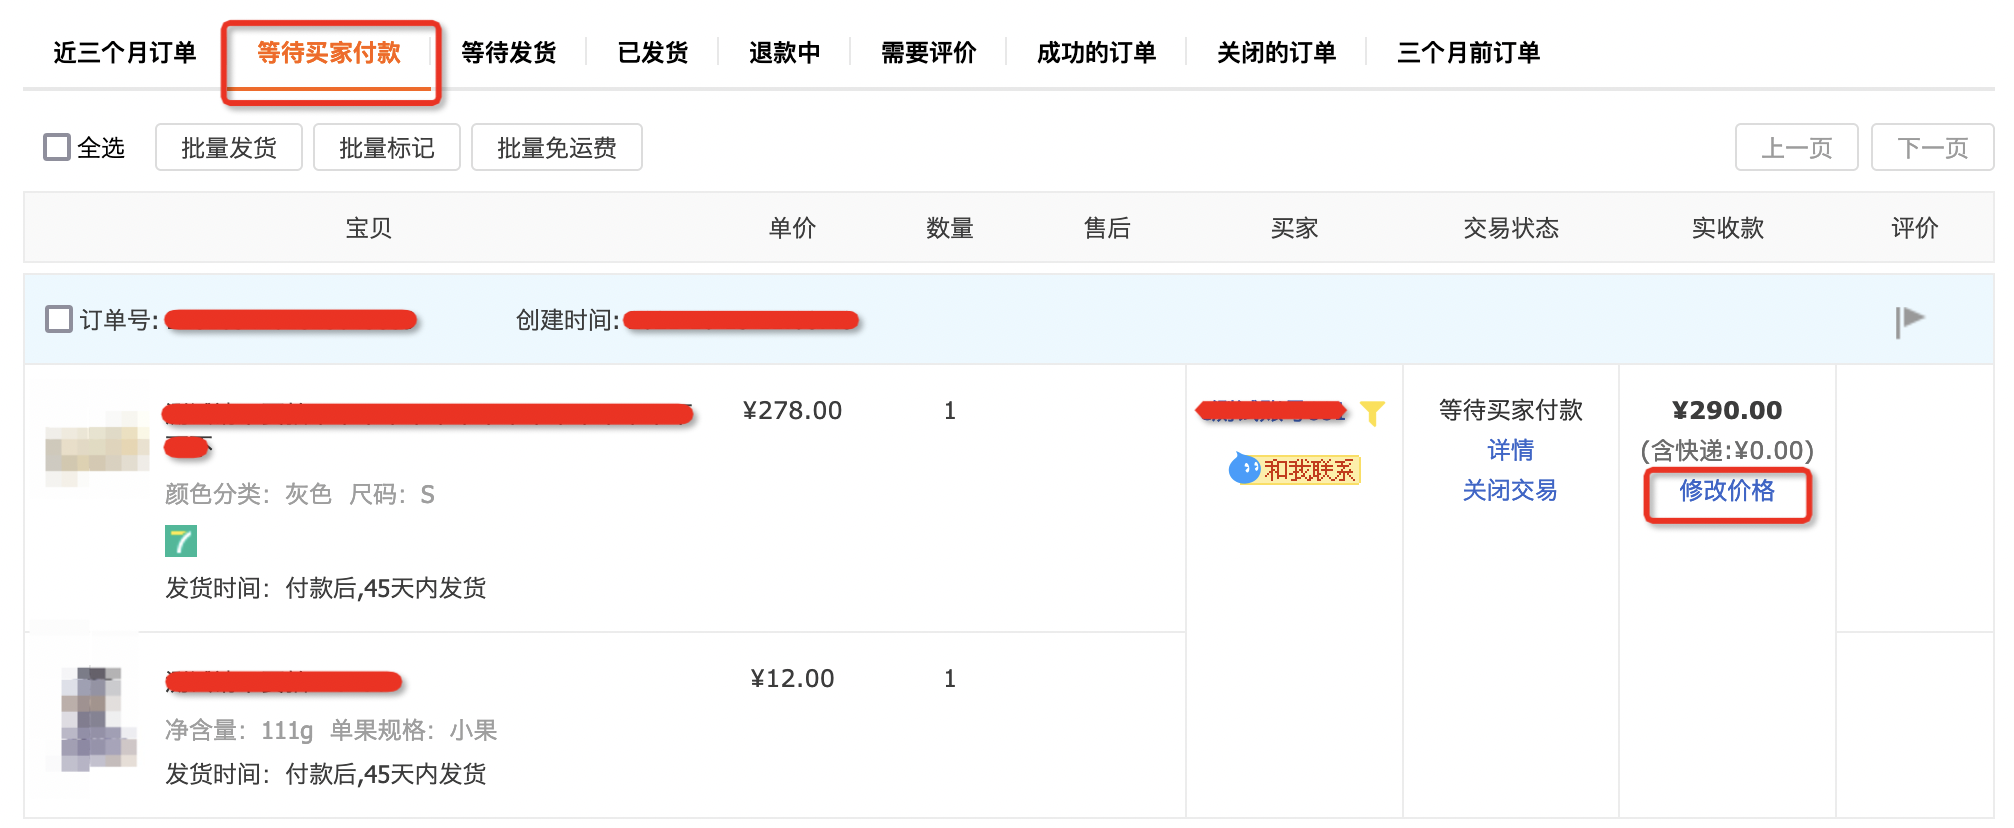Click the yellow funnel icon beside buyer
2014x828 pixels.
[1372, 412]
